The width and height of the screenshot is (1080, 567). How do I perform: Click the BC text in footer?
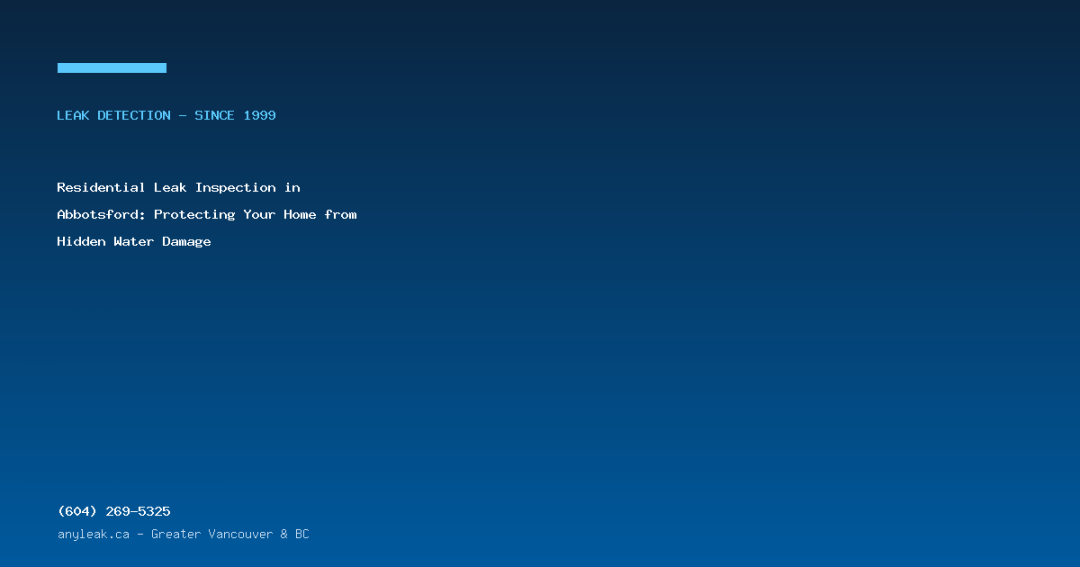tap(302, 534)
